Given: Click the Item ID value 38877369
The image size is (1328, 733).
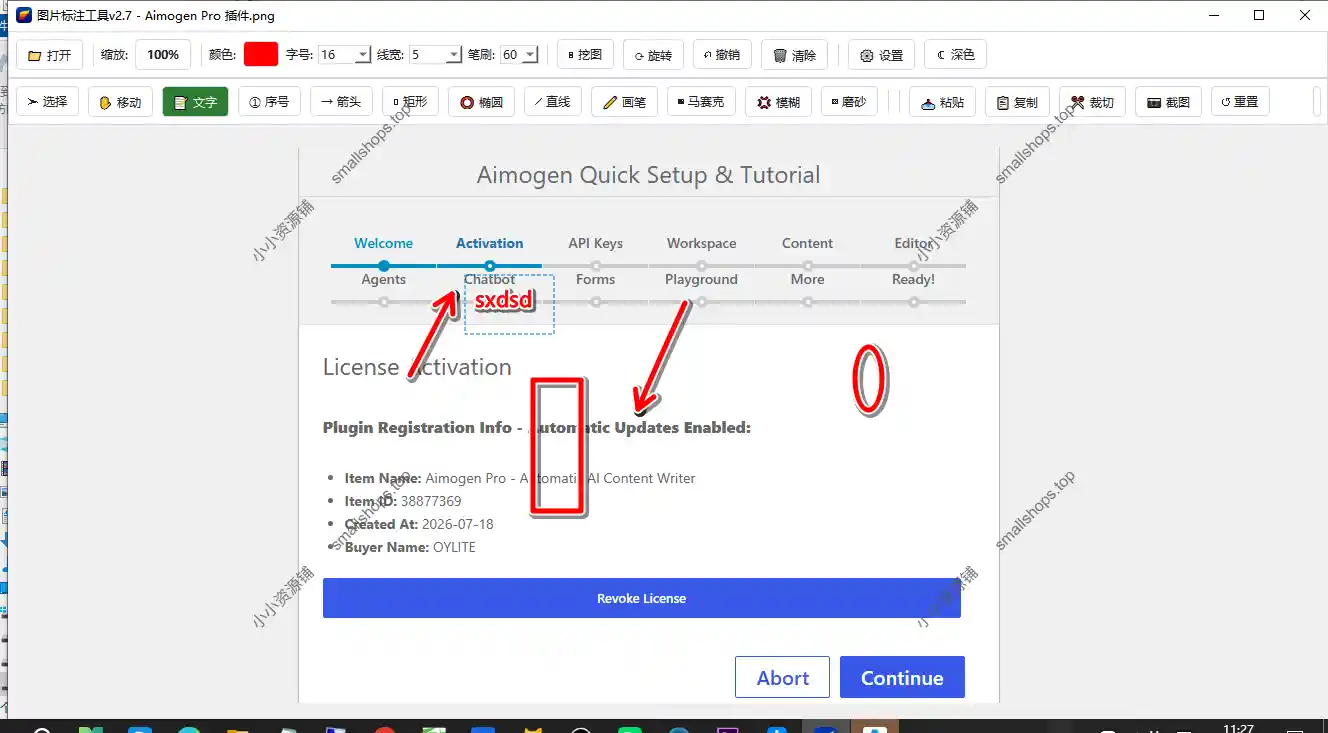Looking at the screenshot, I should point(431,501).
